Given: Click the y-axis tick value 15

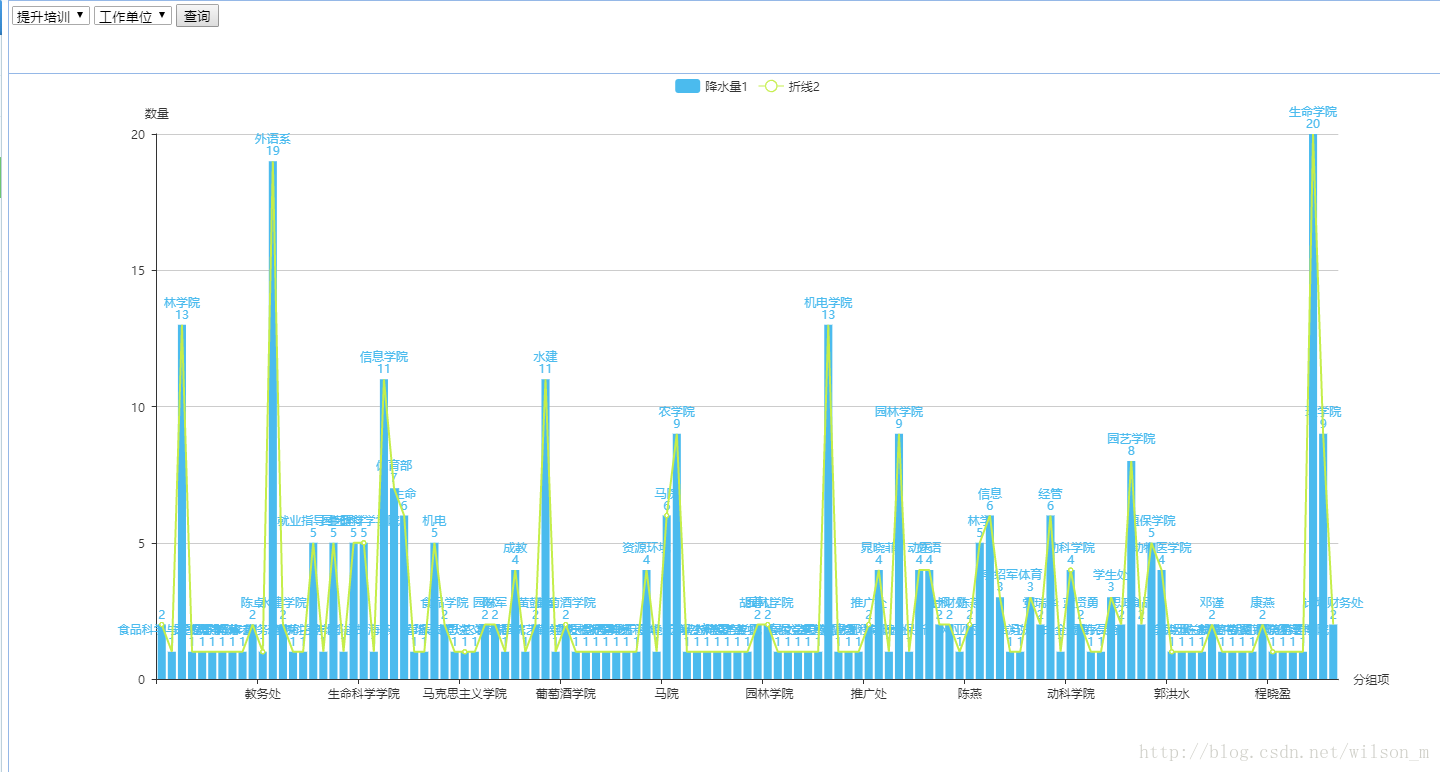Looking at the screenshot, I should [139, 271].
